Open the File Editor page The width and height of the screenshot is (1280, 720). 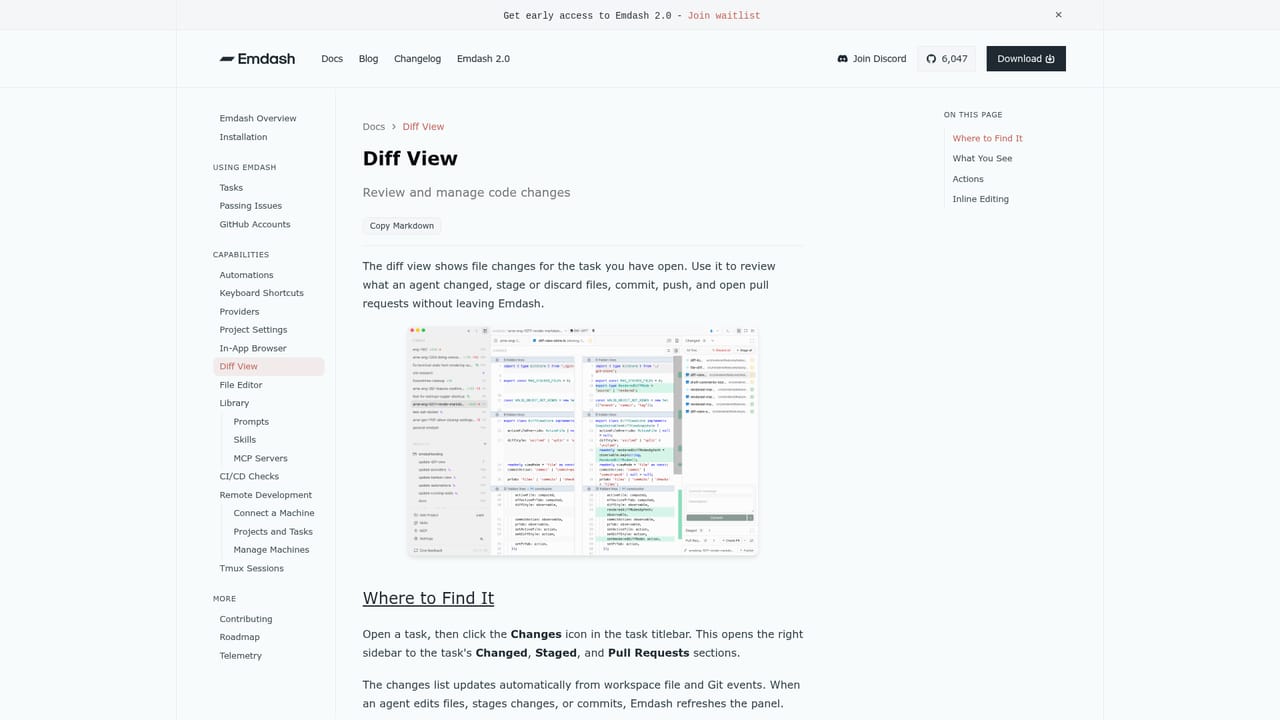pos(241,385)
